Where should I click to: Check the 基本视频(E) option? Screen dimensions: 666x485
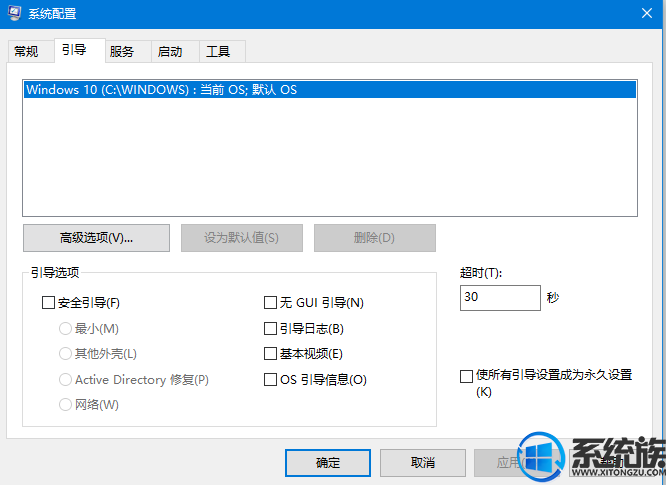point(270,354)
